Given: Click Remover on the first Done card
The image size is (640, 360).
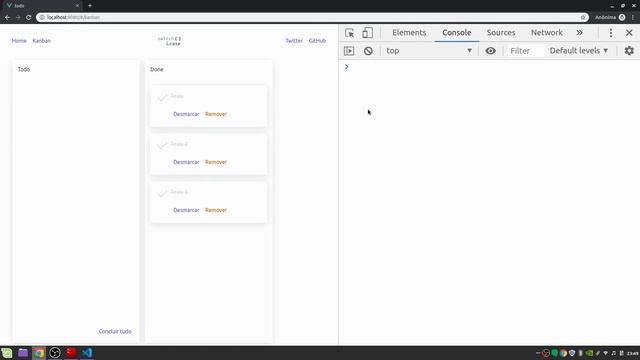Looking at the screenshot, I should point(216,114).
